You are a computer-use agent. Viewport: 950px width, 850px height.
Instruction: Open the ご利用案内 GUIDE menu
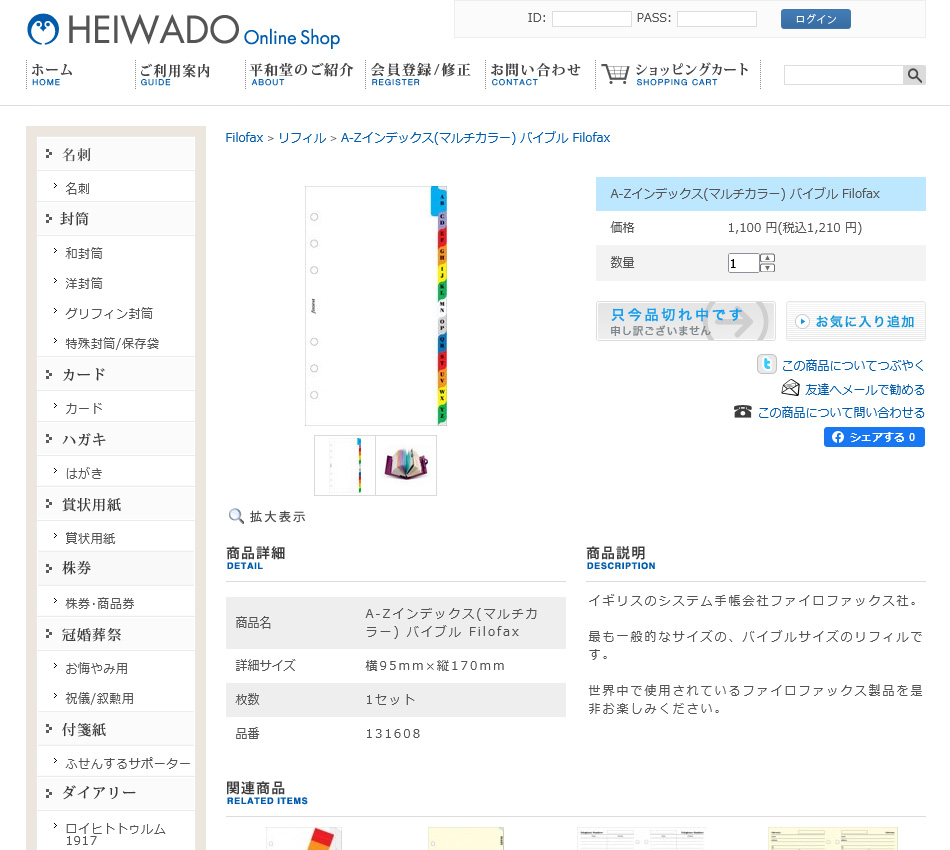pos(175,75)
